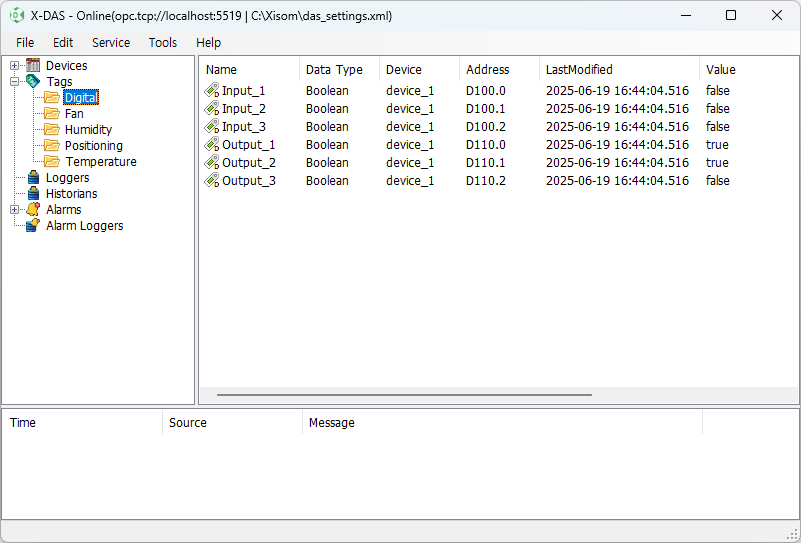Open the Service menu

click(111, 43)
